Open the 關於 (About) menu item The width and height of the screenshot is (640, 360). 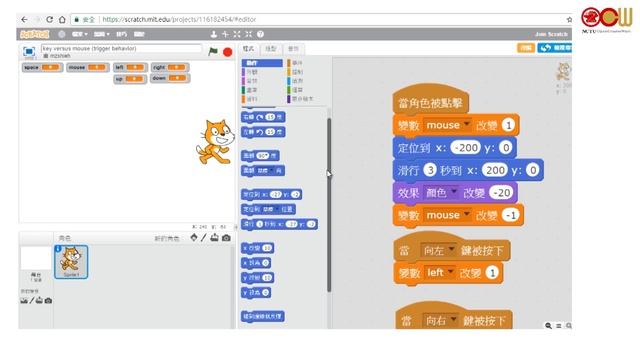point(139,34)
